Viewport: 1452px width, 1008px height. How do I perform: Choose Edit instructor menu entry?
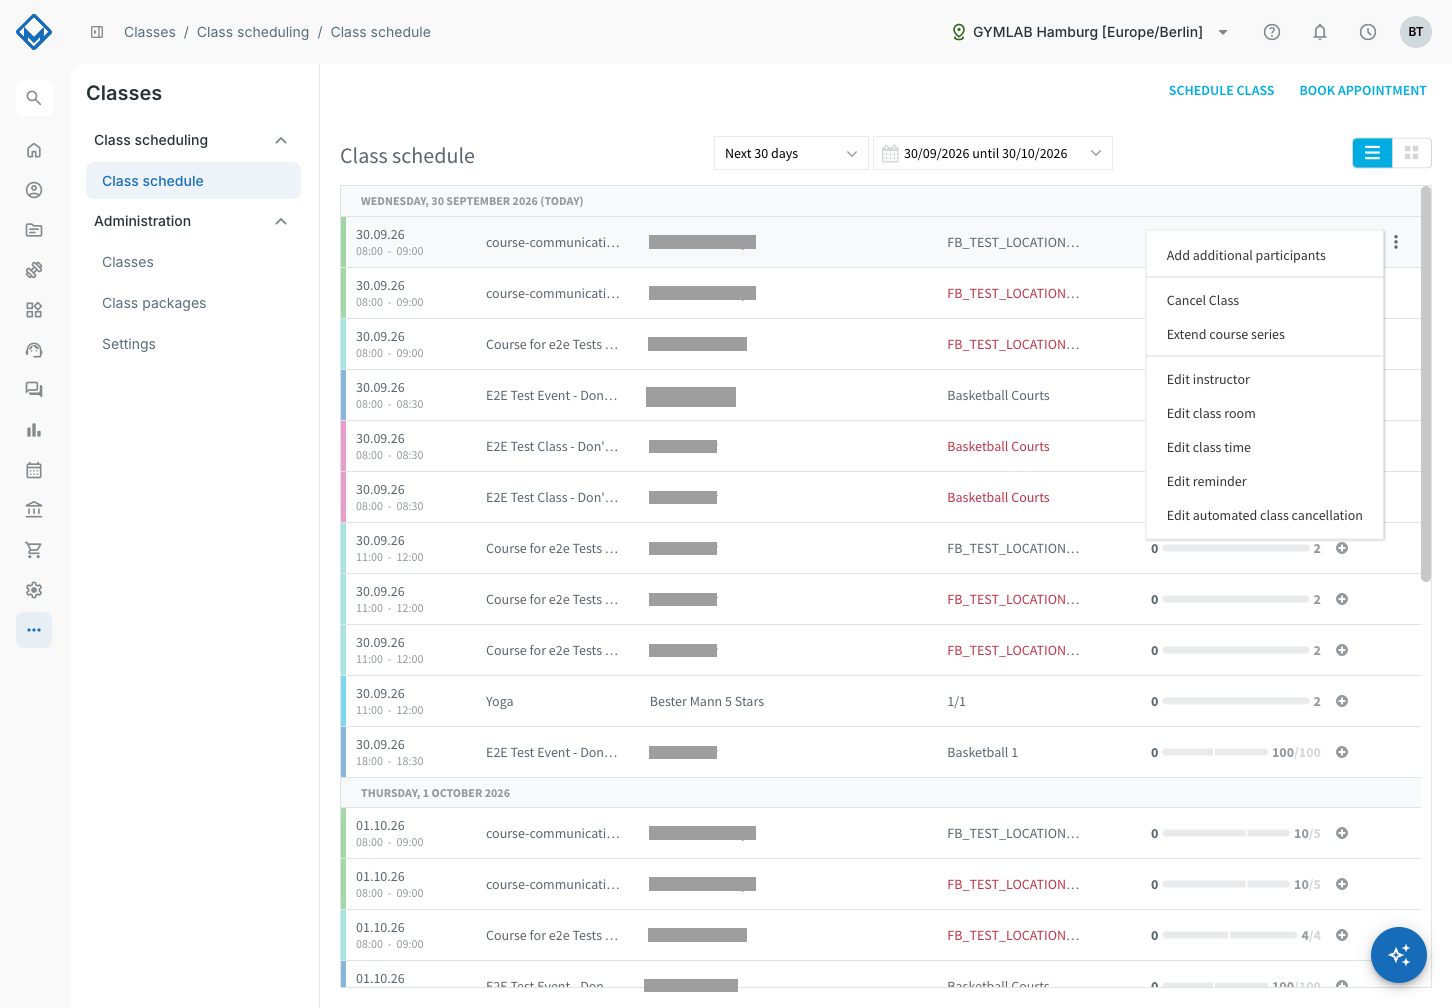[x=1208, y=379]
